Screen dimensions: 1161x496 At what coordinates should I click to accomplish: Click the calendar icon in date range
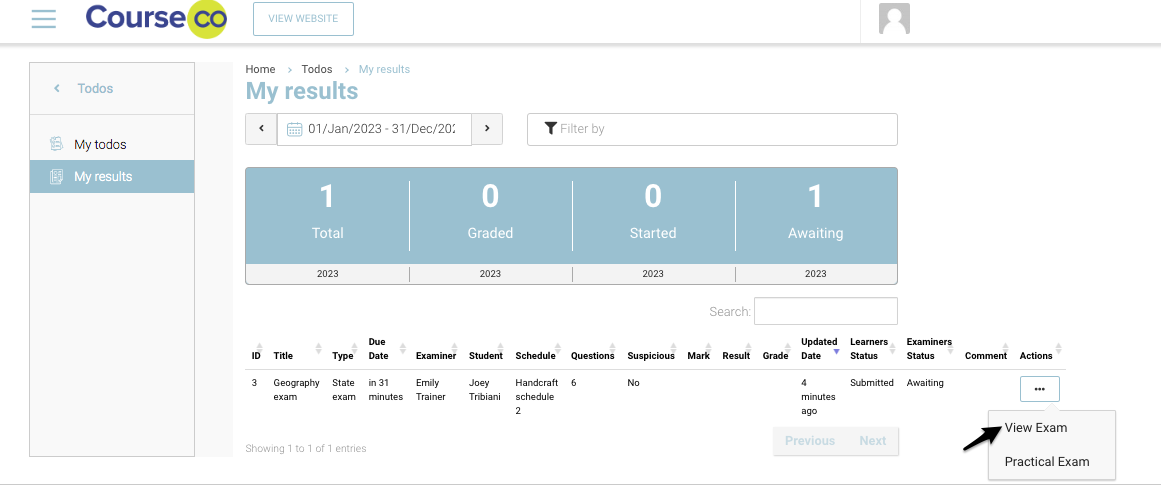tap(295, 129)
